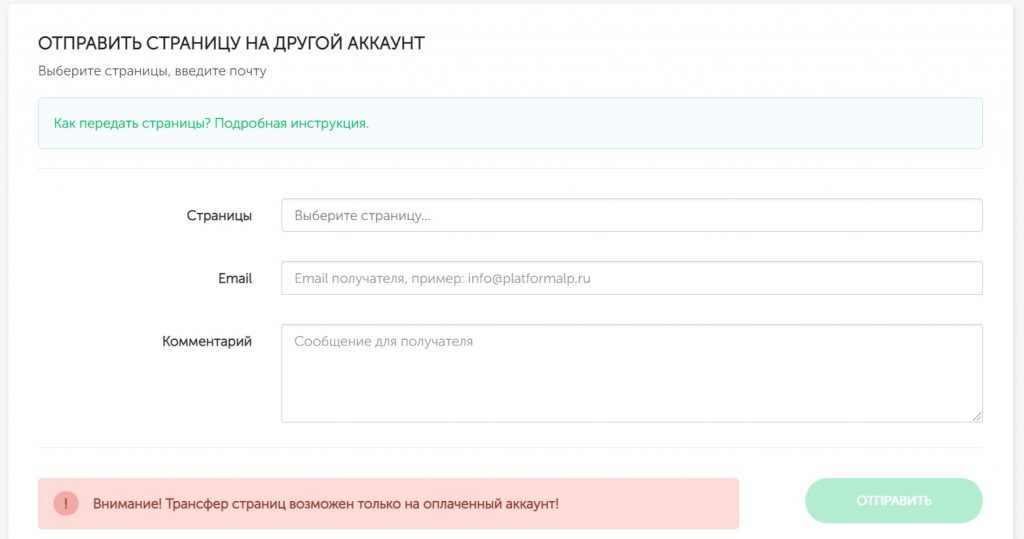This screenshot has height=539, width=1024.
Task: Click the 'Страницы' field label
Action: pyautogui.click(x=219, y=216)
